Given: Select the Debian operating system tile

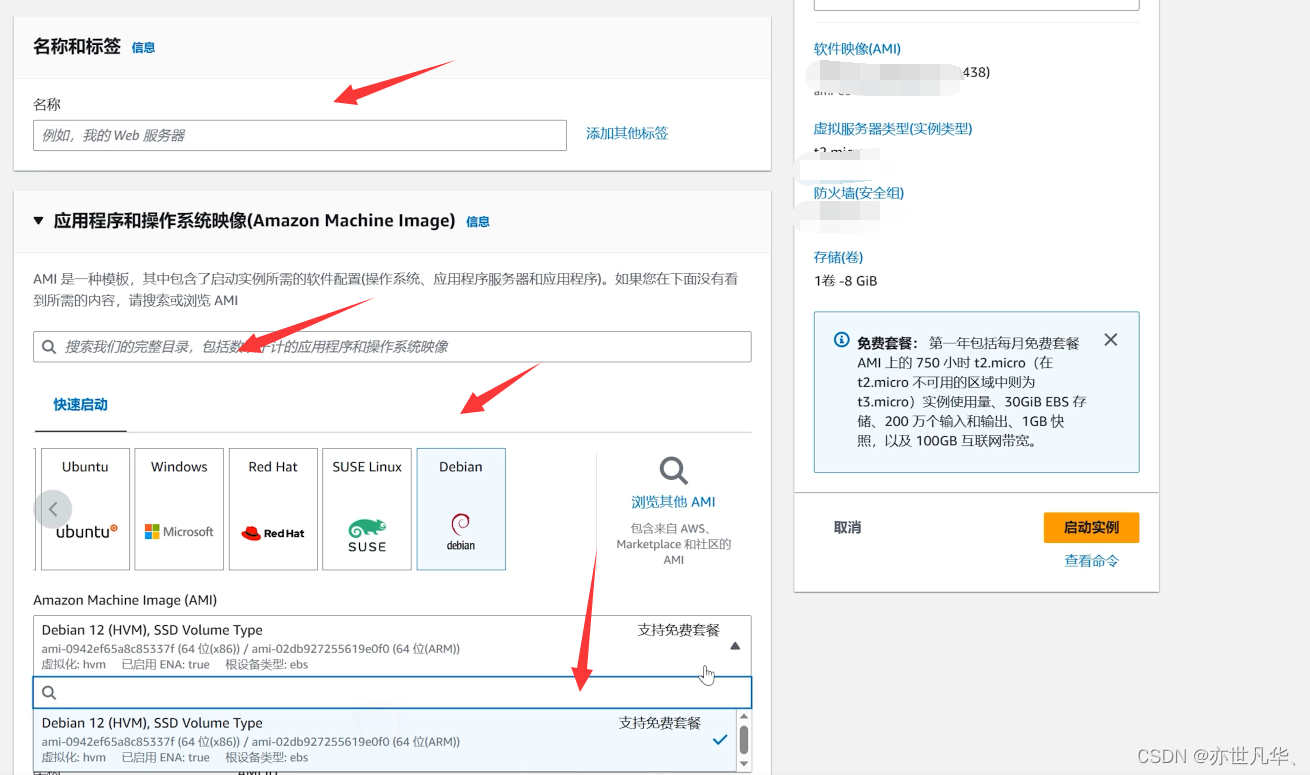Looking at the screenshot, I should point(461,508).
